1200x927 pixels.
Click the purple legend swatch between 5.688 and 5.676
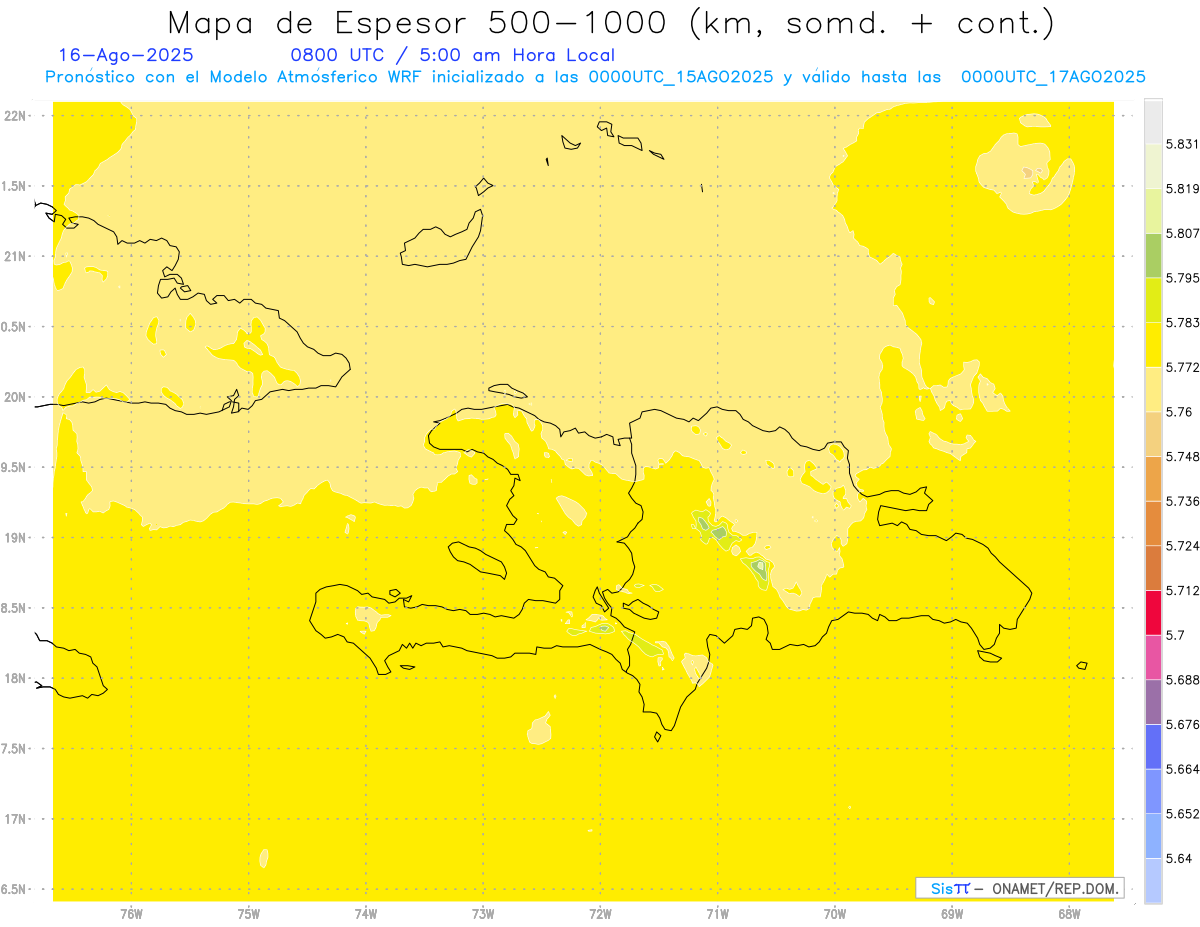(1153, 702)
